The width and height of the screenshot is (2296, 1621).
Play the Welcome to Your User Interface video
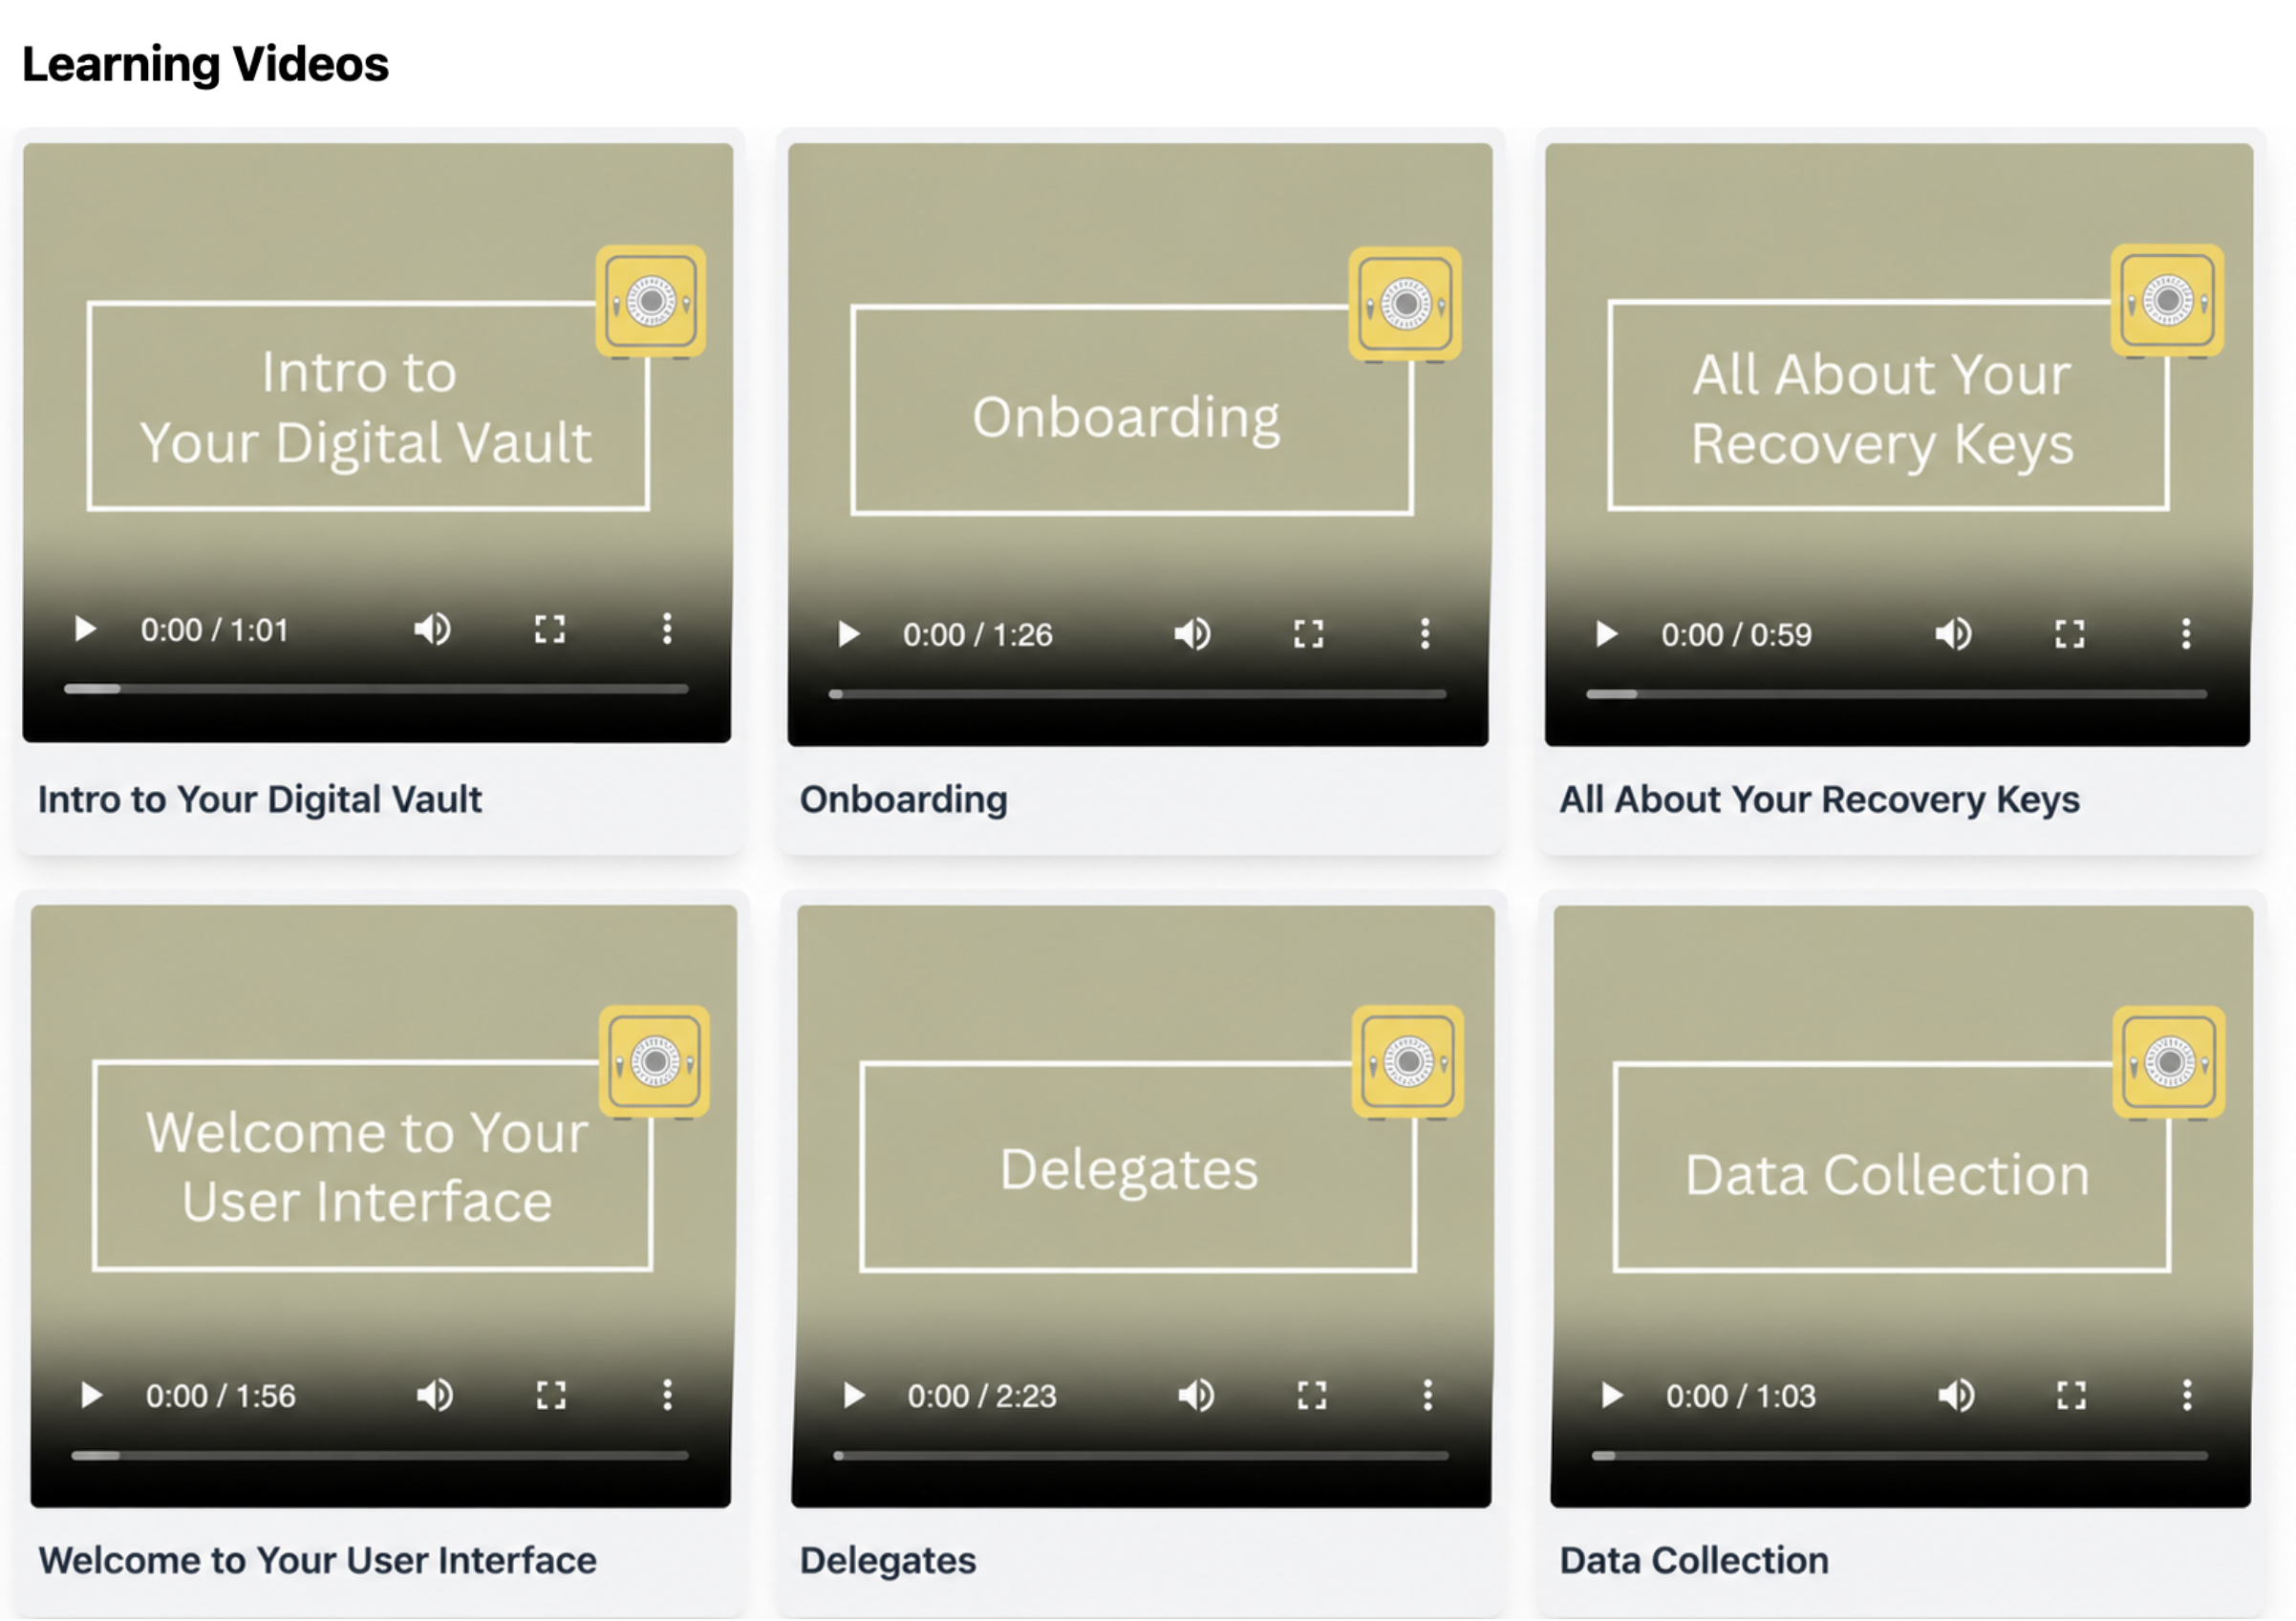(91, 1396)
